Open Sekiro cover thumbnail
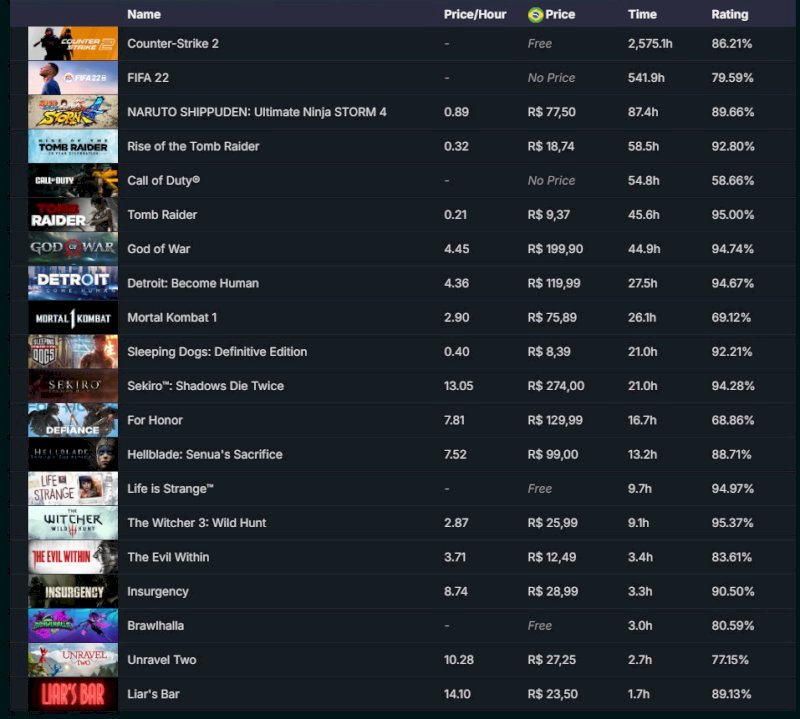The image size is (800, 719). 73,386
